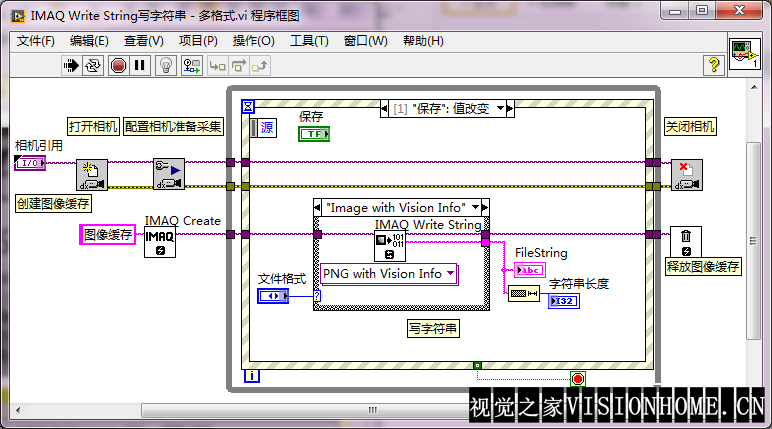Open the 文件(F) menu
The width and height of the screenshot is (772, 429).
point(35,41)
